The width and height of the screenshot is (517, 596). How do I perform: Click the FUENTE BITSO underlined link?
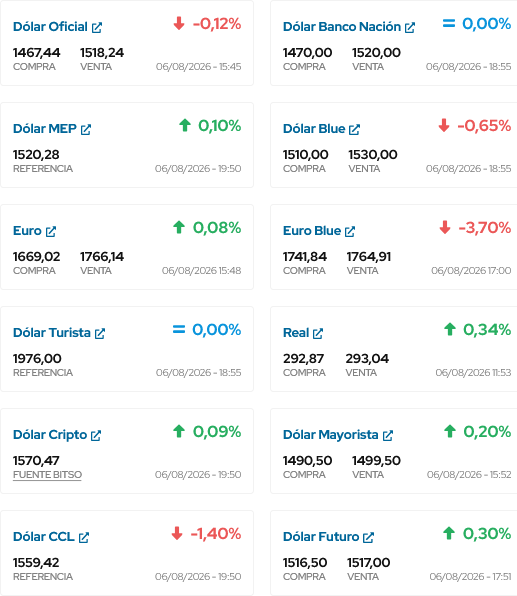point(47,475)
